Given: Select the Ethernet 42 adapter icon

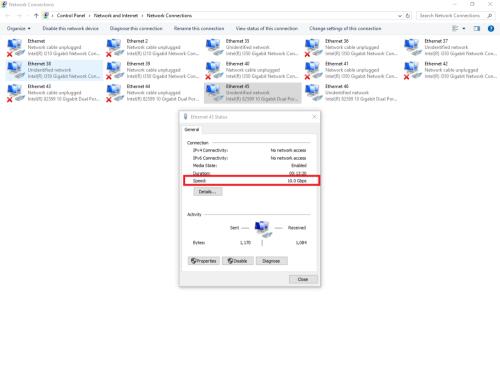Looking at the screenshot, I should point(412,70).
